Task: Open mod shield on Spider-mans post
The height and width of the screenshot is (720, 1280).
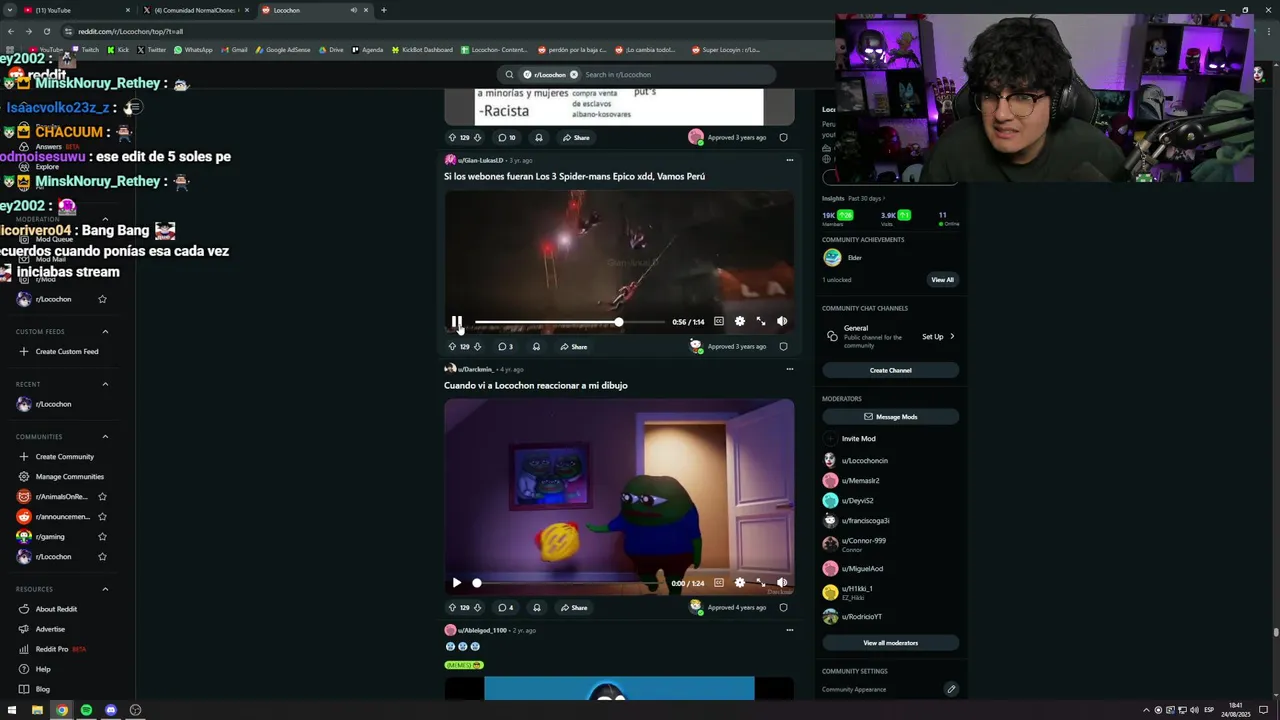Action: (x=783, y=347)
